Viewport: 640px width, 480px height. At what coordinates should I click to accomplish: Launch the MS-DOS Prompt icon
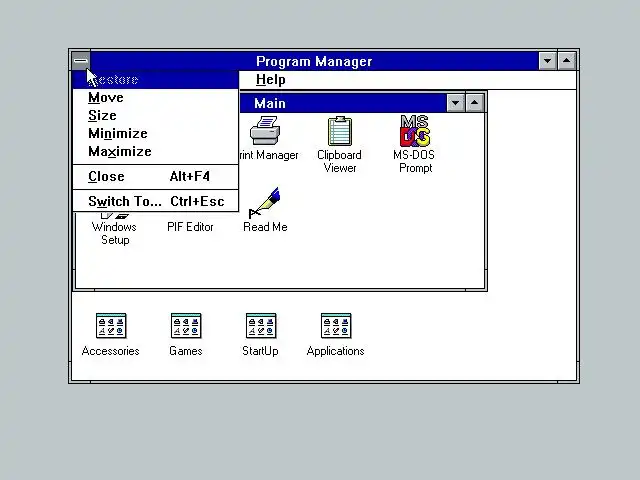pyautogui.click(x=415, y=131)
